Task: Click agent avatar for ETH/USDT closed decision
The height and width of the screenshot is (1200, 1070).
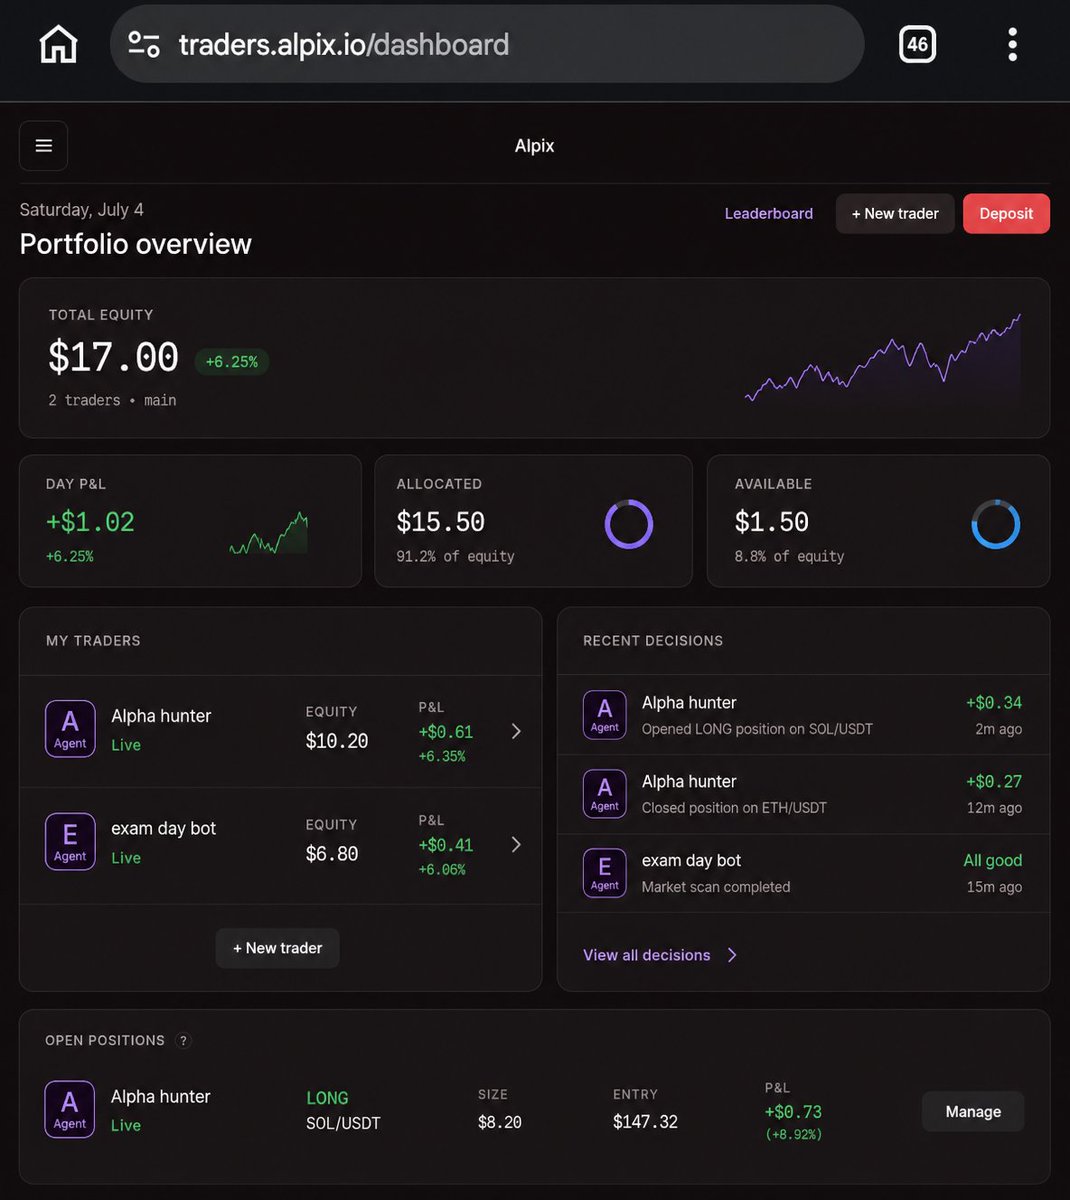Action: click(605, 794)
